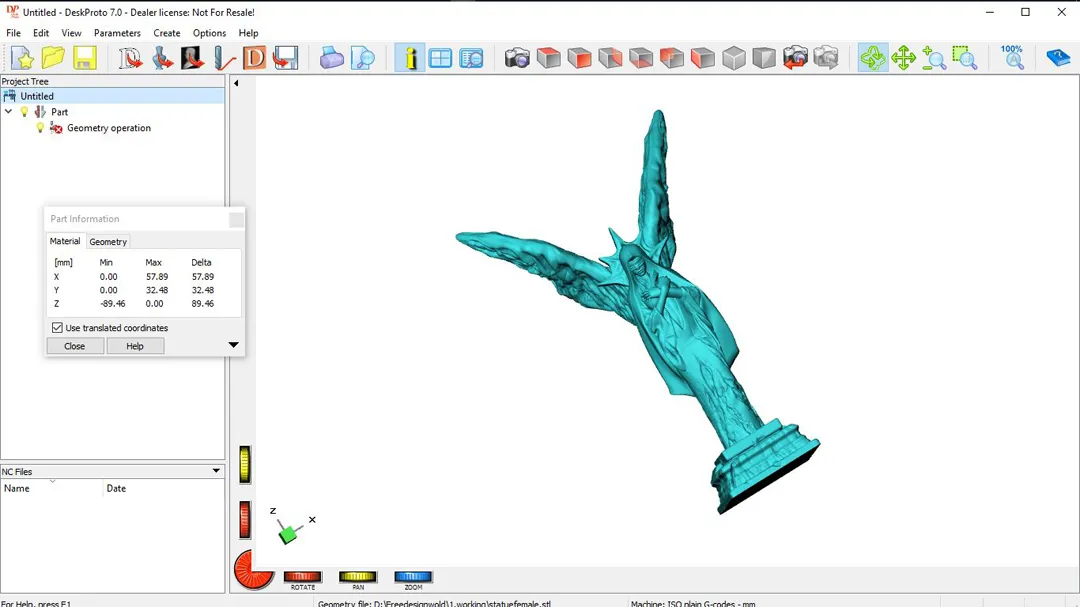Switch to the Geometry tab
The height and width of the screenshot is (607, 1080).
108,242
